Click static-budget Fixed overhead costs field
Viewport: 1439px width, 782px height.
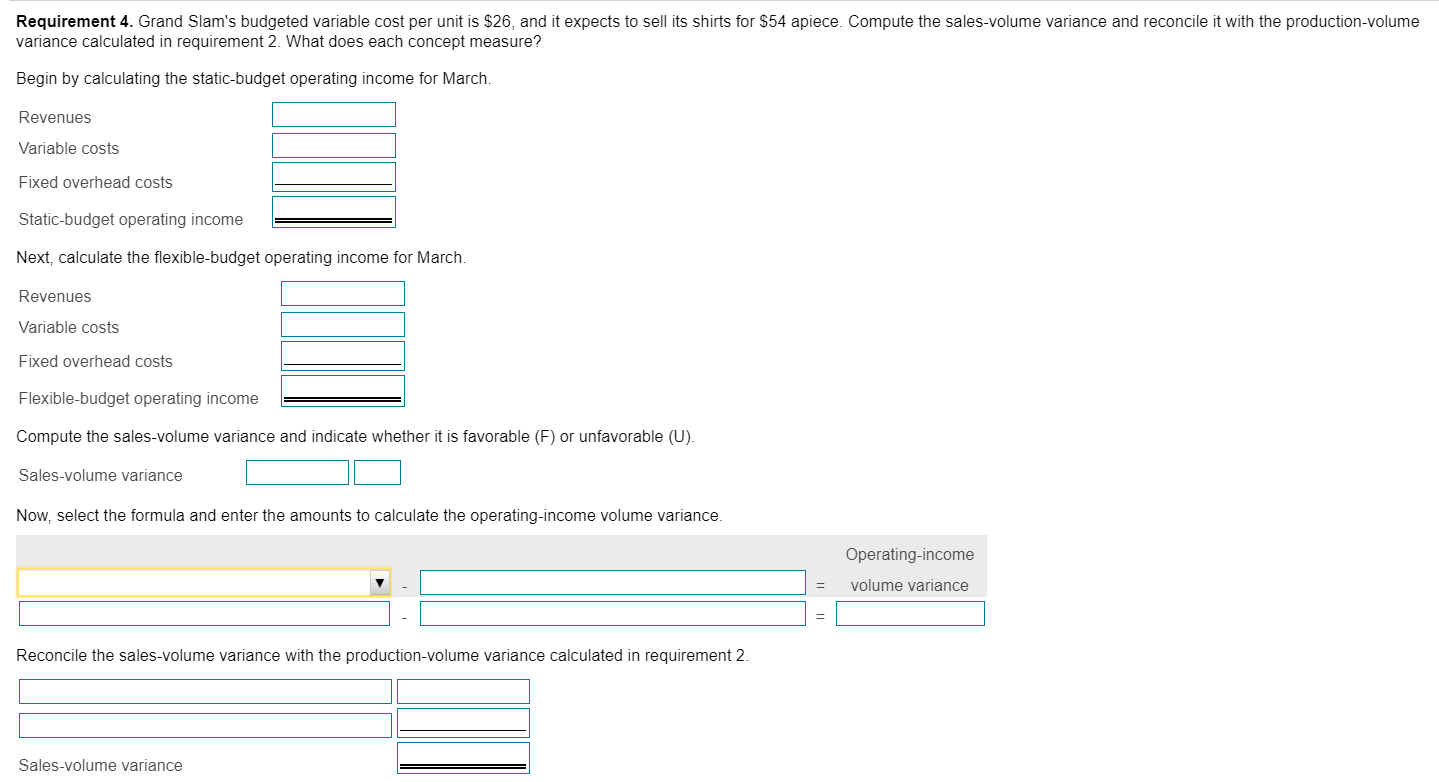pyautogui.click(x=334, y=177)
